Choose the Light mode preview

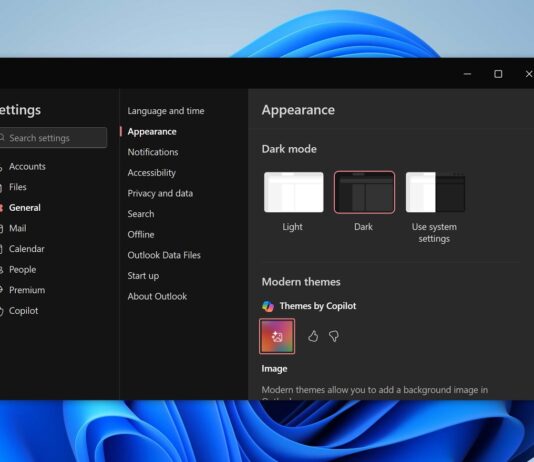click(x=294, y=192)
